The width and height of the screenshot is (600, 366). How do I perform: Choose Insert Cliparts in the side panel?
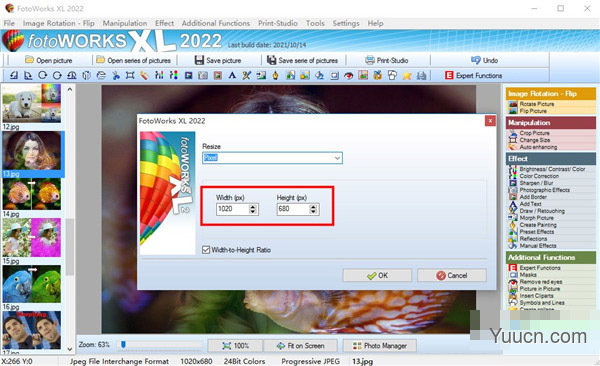coord(536,296)
